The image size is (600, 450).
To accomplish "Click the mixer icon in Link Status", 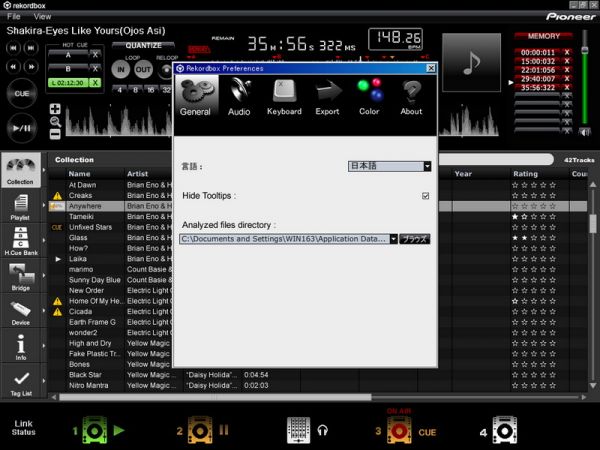I will 298,430.
